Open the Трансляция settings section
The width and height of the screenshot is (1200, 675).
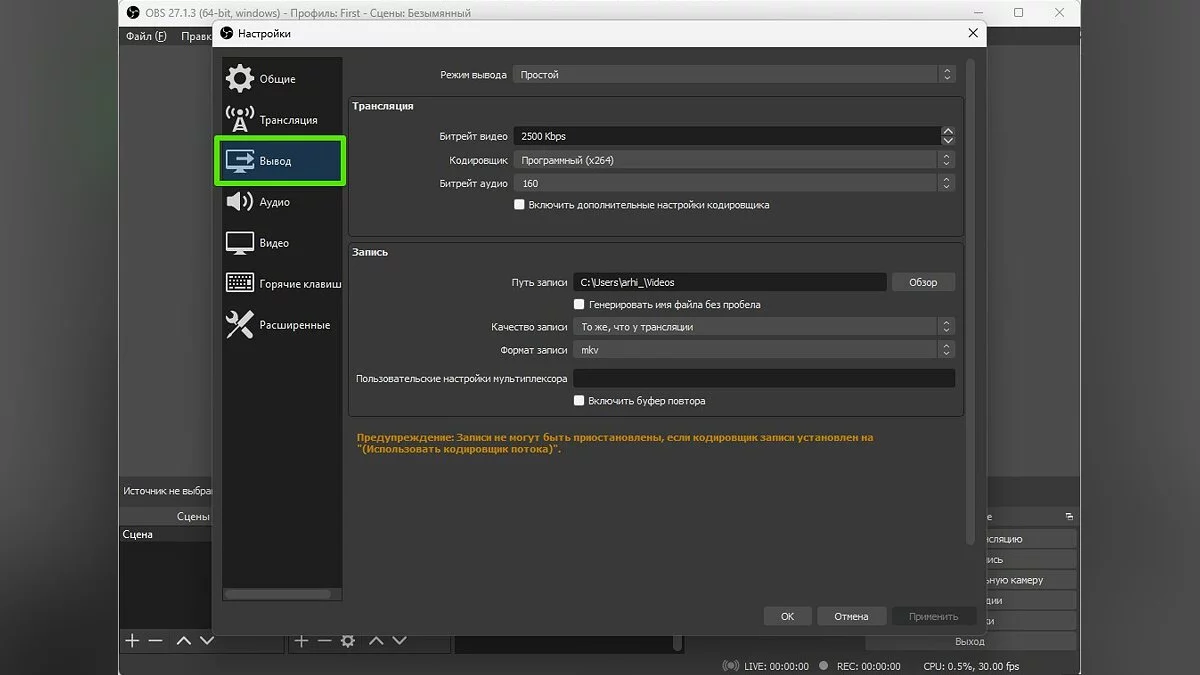(281, 120)
